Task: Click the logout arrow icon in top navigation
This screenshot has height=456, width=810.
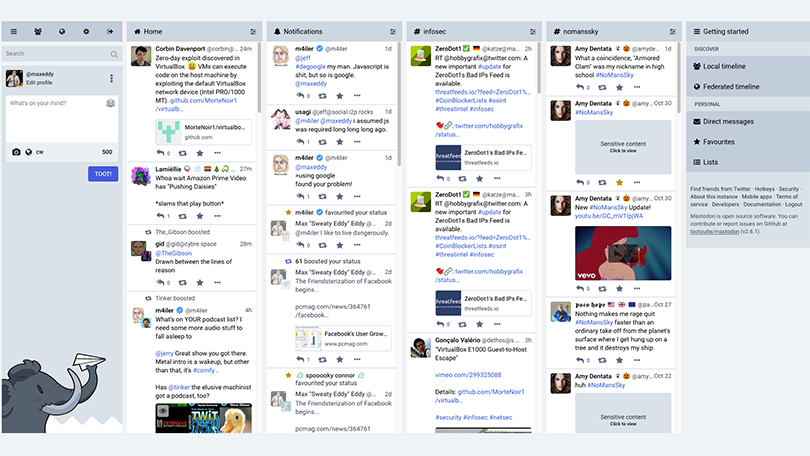Action: (110, 32)
